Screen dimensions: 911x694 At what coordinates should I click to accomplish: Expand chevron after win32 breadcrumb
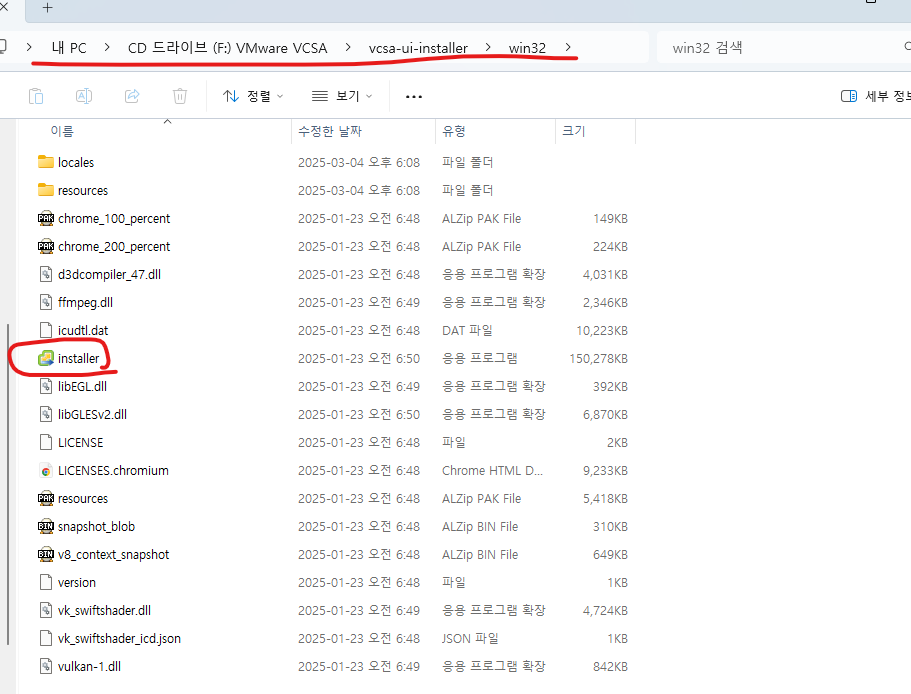[x=568, y=48]
